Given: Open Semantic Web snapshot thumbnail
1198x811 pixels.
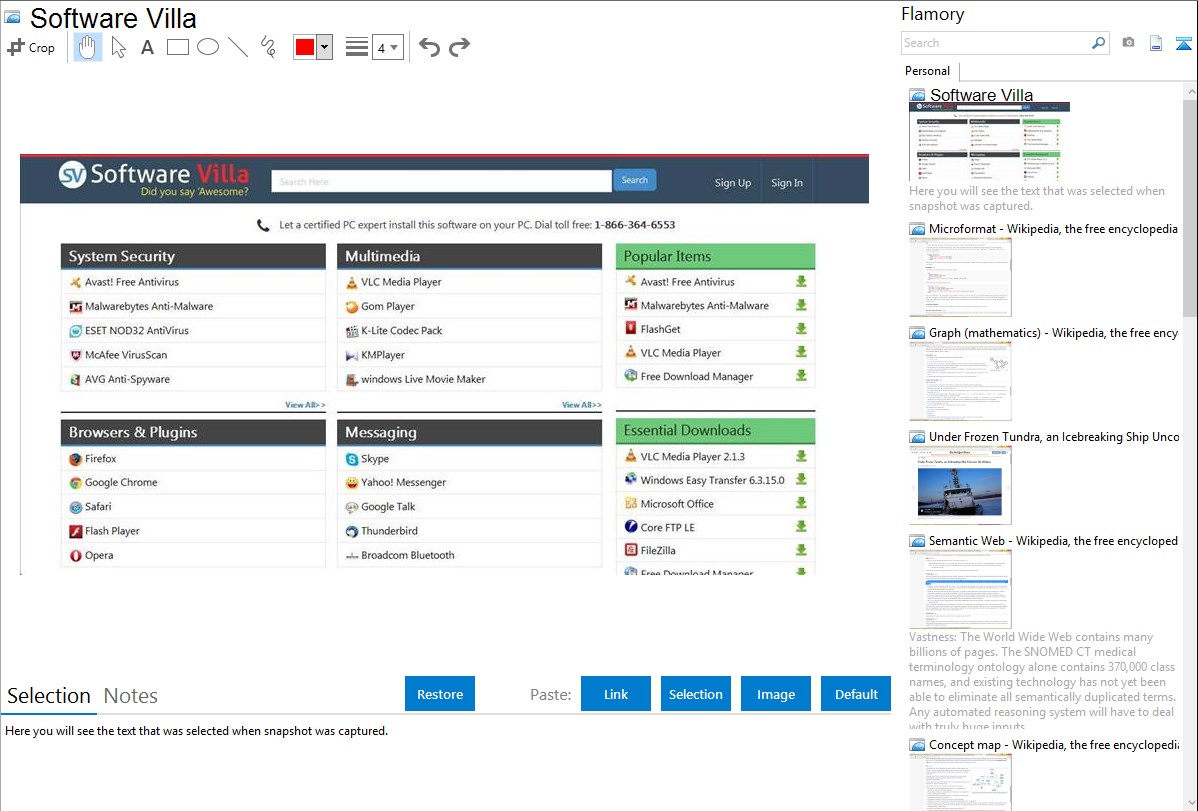Looking at the screenshot, I should click(960, 589).
